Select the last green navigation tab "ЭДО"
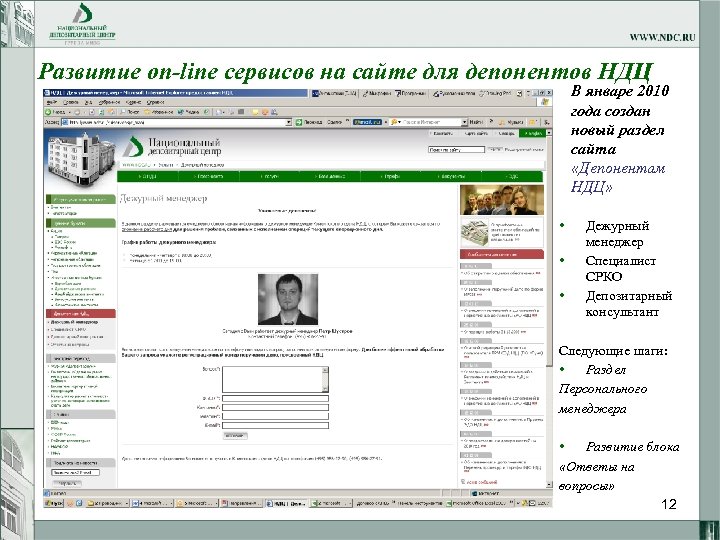This screenshot has height=540, width=720. tap(512, 176)
